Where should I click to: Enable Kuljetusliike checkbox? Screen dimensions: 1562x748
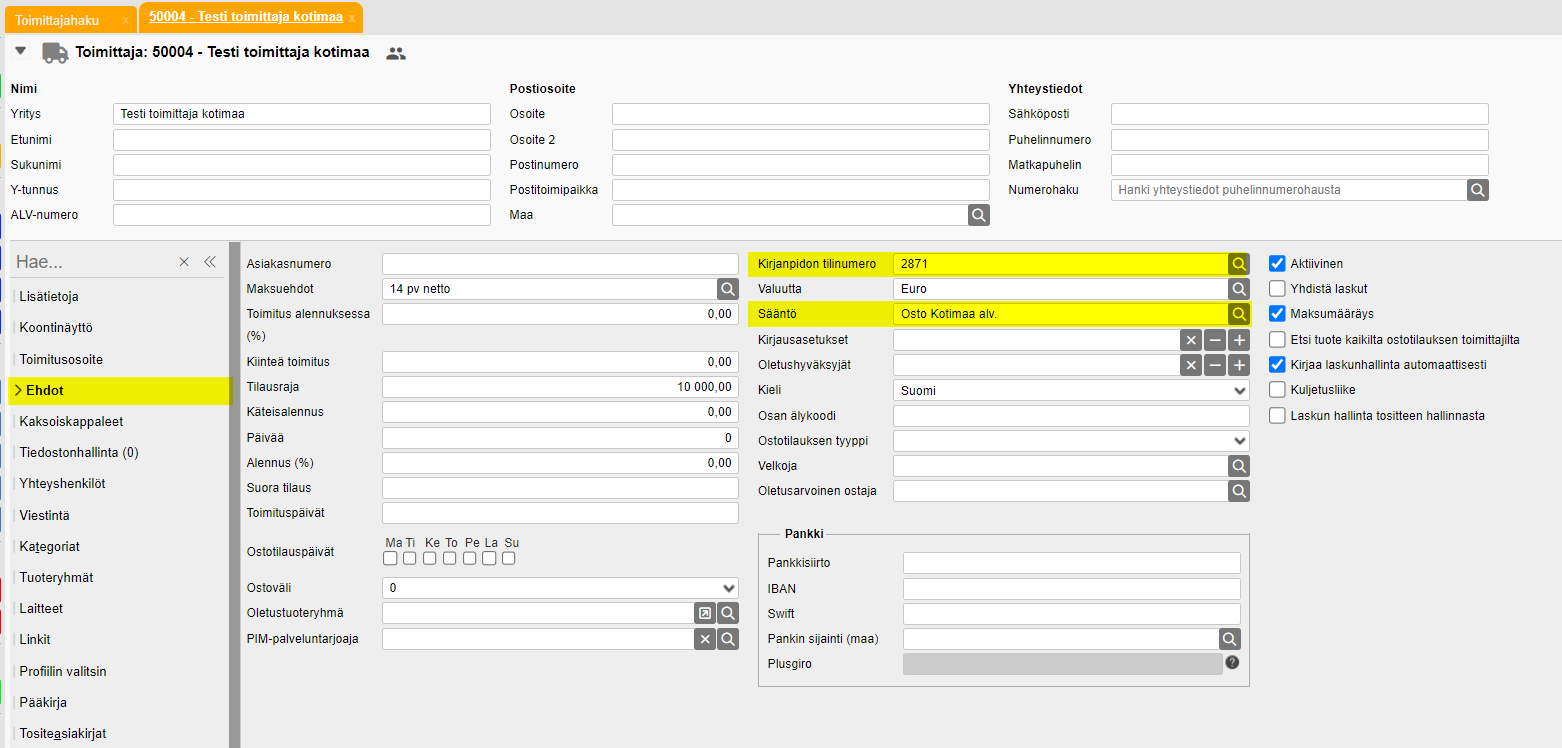point(1277,390)
